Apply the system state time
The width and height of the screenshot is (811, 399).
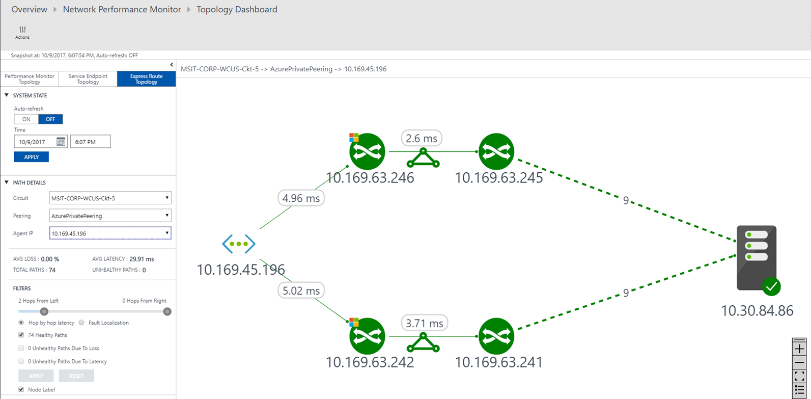[32, 157]
